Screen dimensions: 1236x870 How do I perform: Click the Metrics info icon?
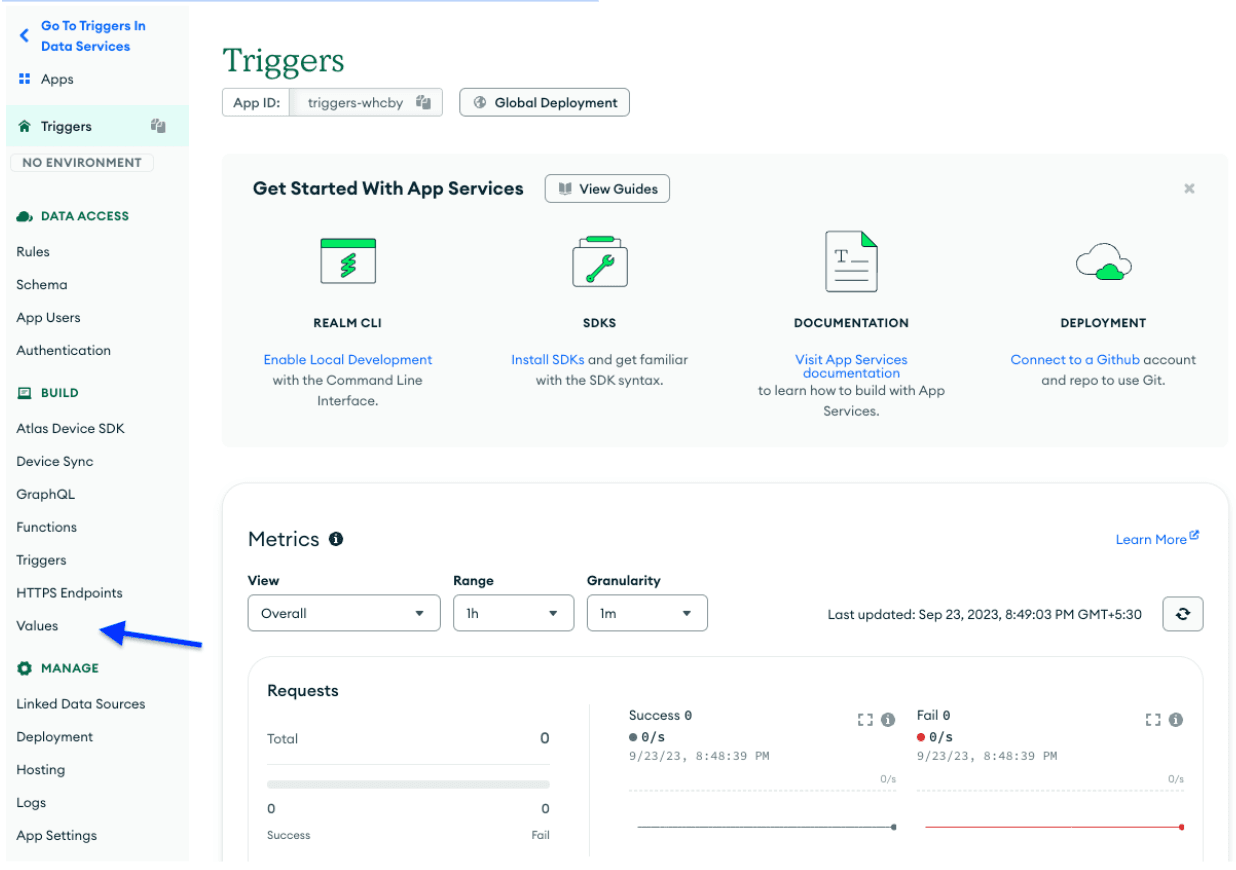(336, 539)
